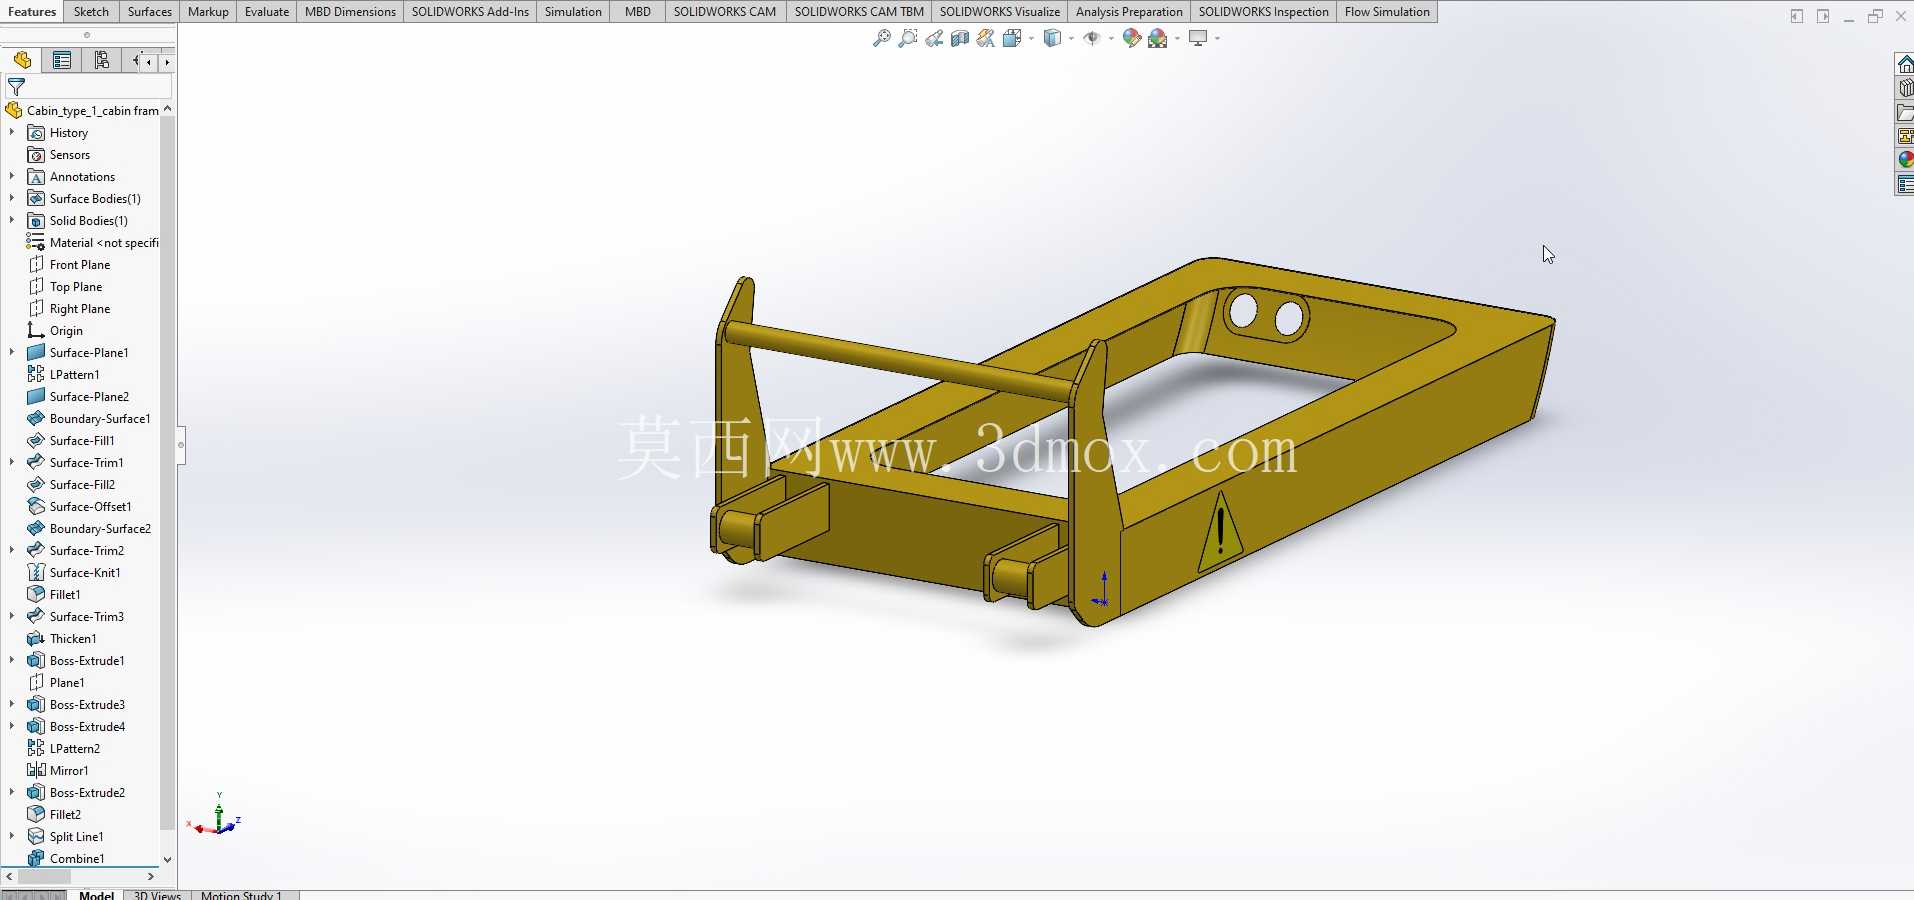Open the PropertyManager tab
The image size is (1914, 900).
pos(62,60)
